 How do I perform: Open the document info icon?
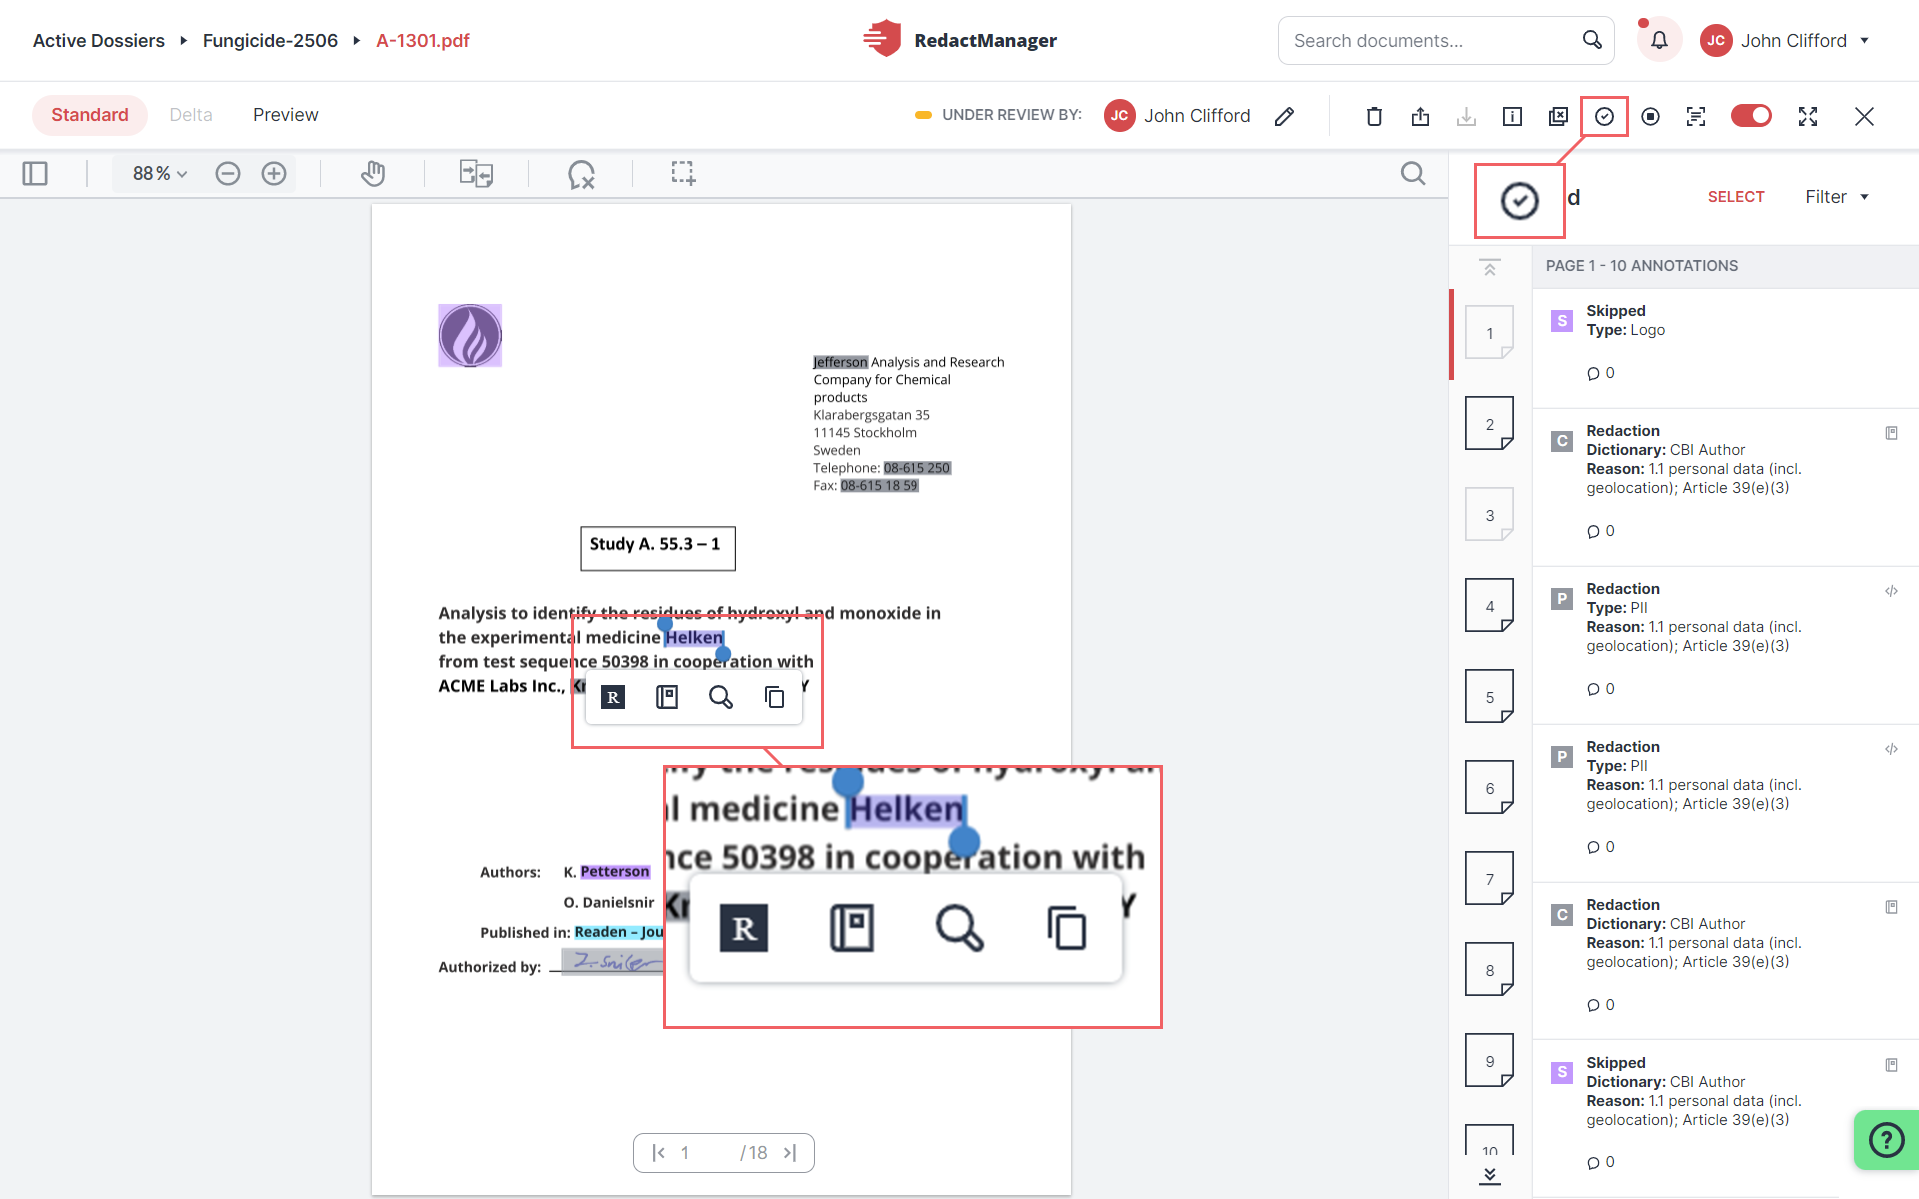click(x=1512, y=116)
